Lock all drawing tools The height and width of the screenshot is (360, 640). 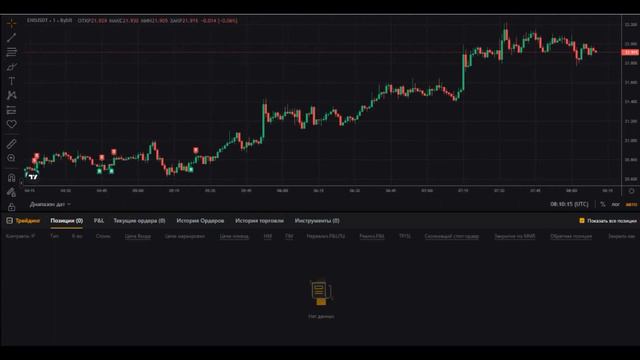coord(11,207)
